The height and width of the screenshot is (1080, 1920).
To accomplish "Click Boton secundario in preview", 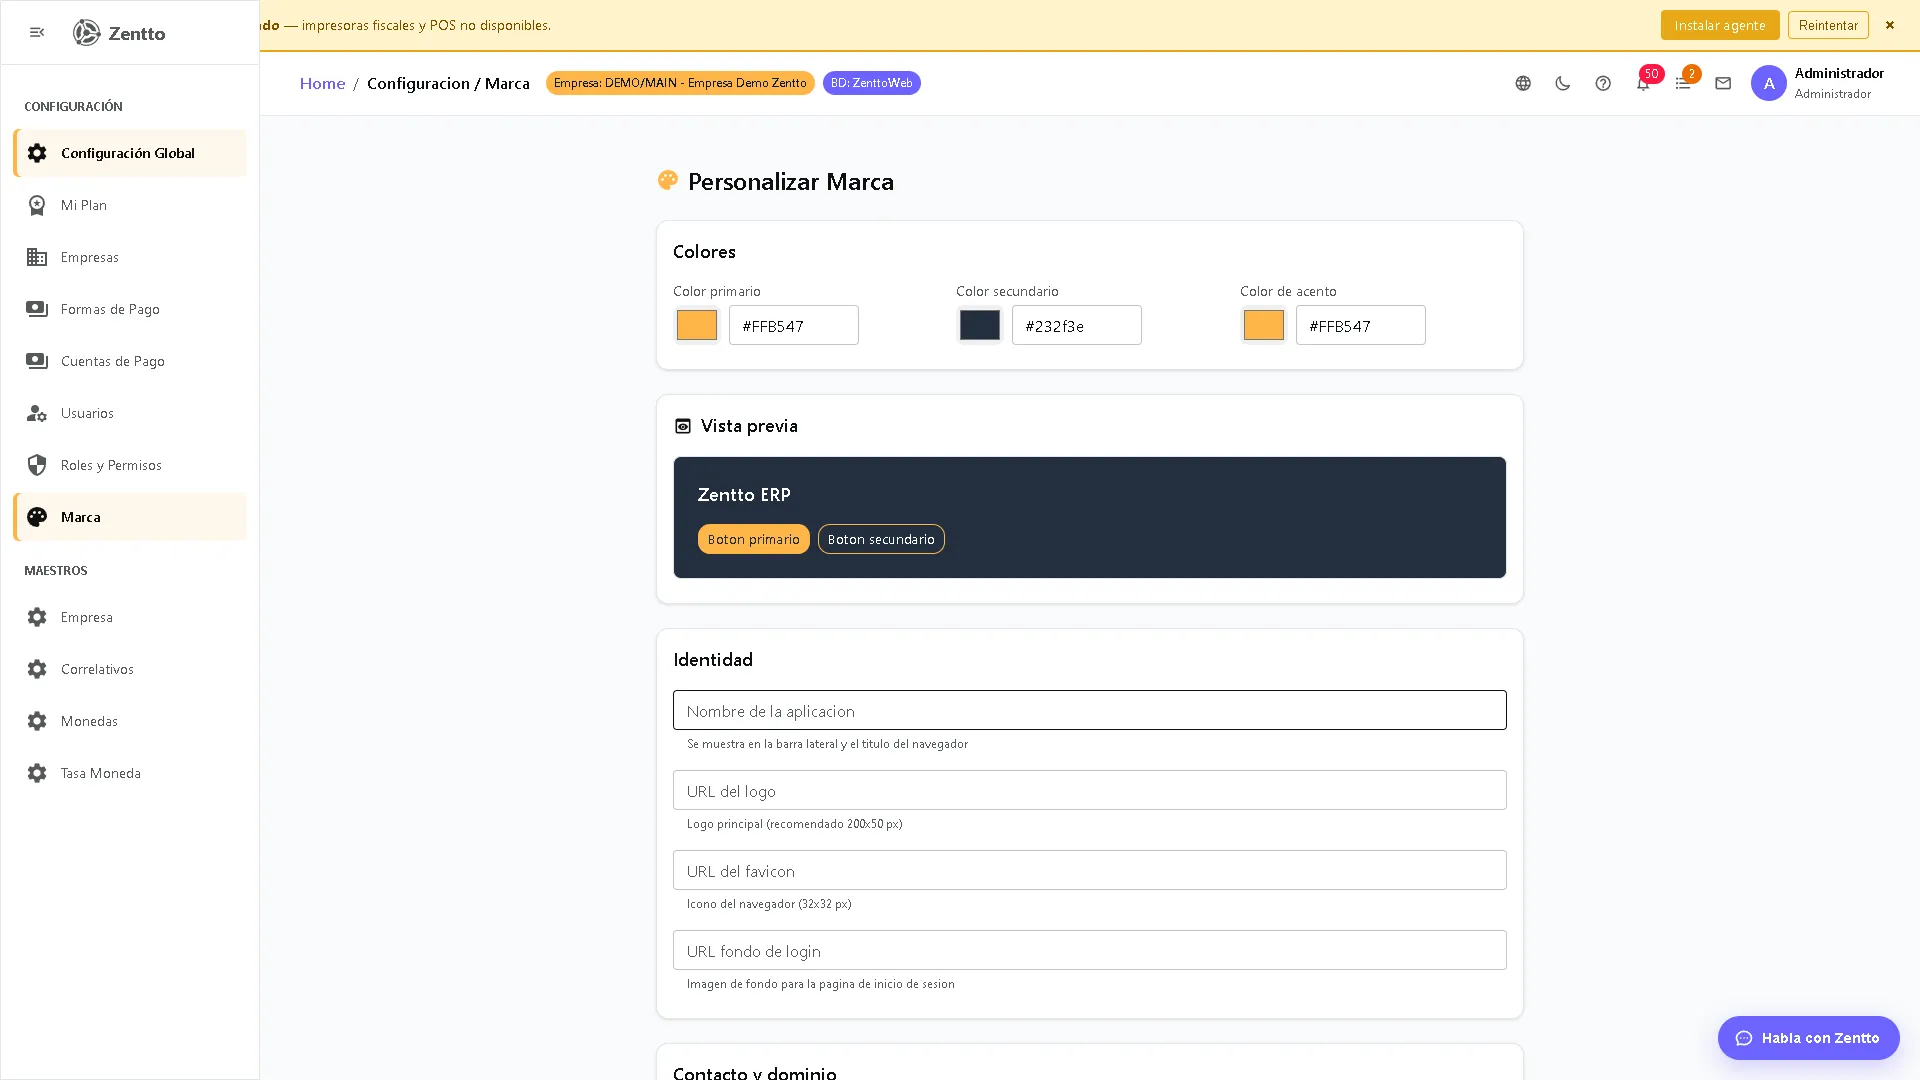I will pos(881,539).
